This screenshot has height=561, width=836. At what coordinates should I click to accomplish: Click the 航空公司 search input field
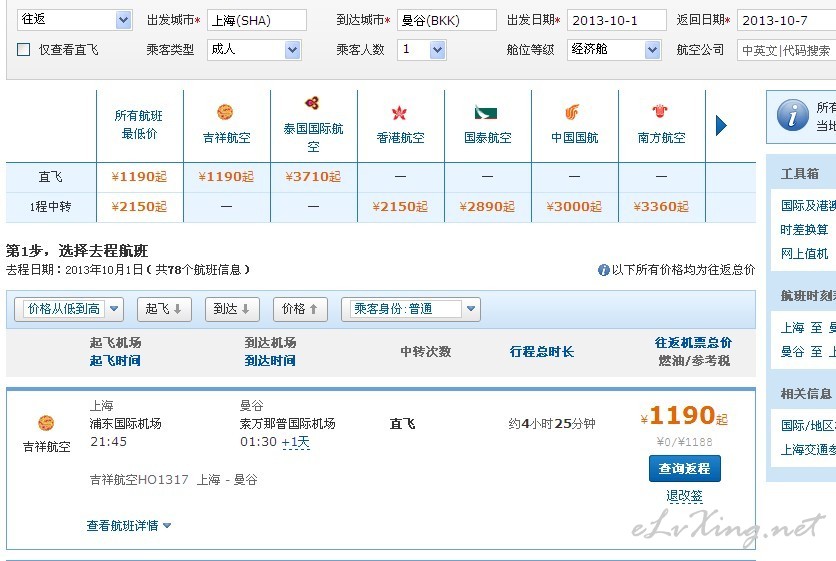pyautogui.click(x=786, y=50)
